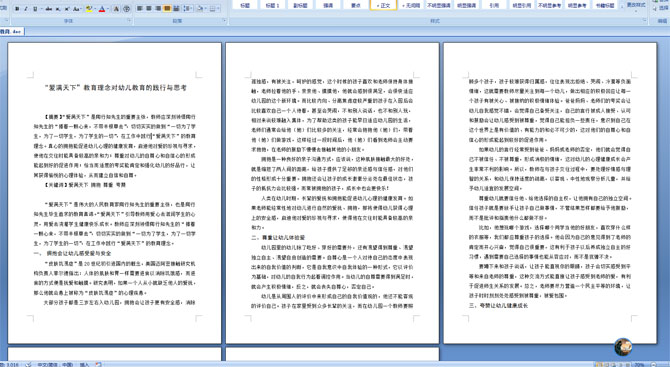Apply subscript formatting
This screenshot has height=367, width=670.
(x=58, y=9)
